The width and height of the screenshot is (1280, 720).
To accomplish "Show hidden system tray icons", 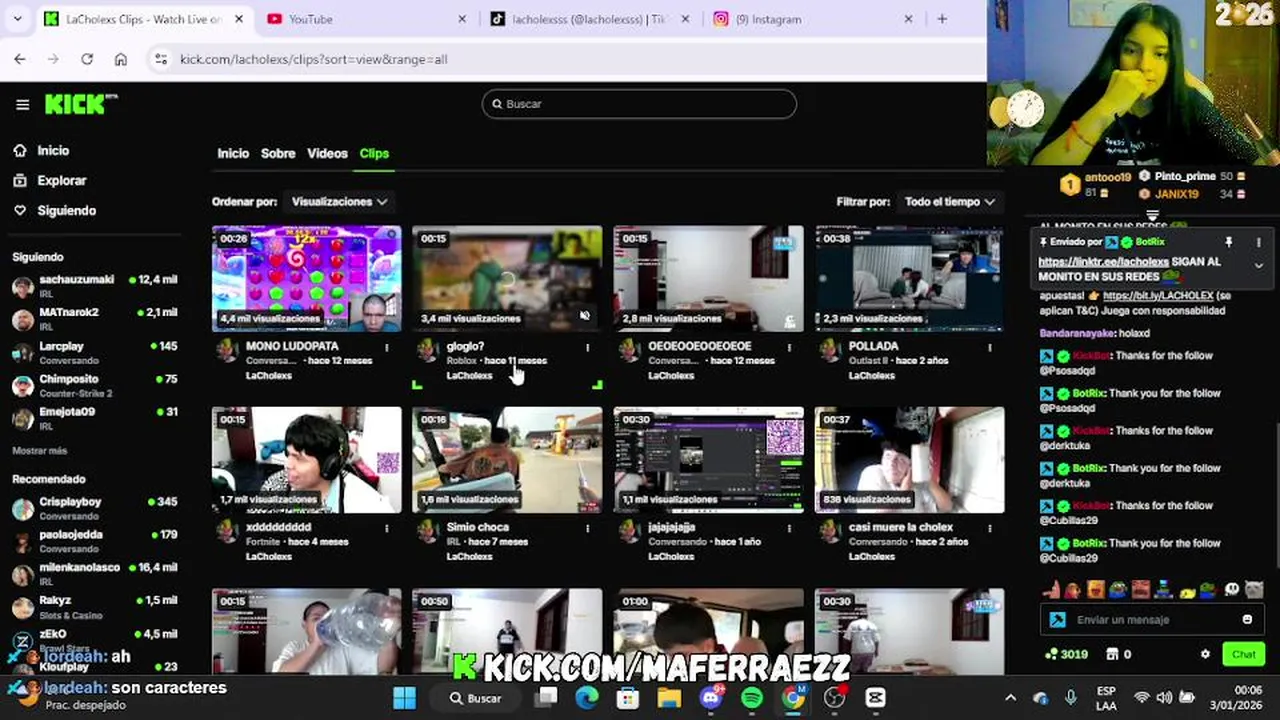I will 1010,698.
